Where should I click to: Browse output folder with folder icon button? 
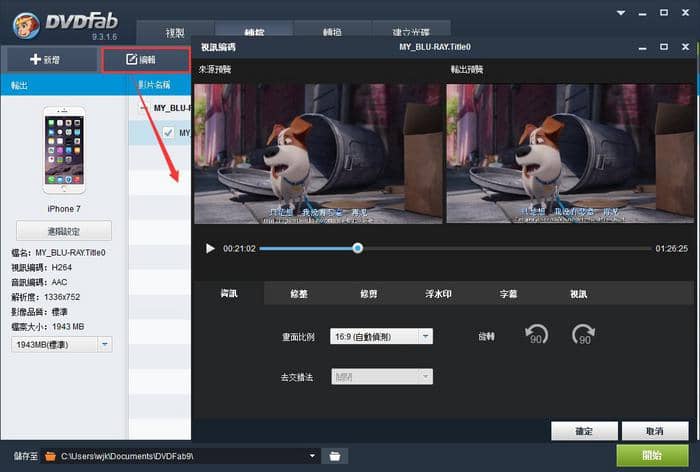click(334, 456)
